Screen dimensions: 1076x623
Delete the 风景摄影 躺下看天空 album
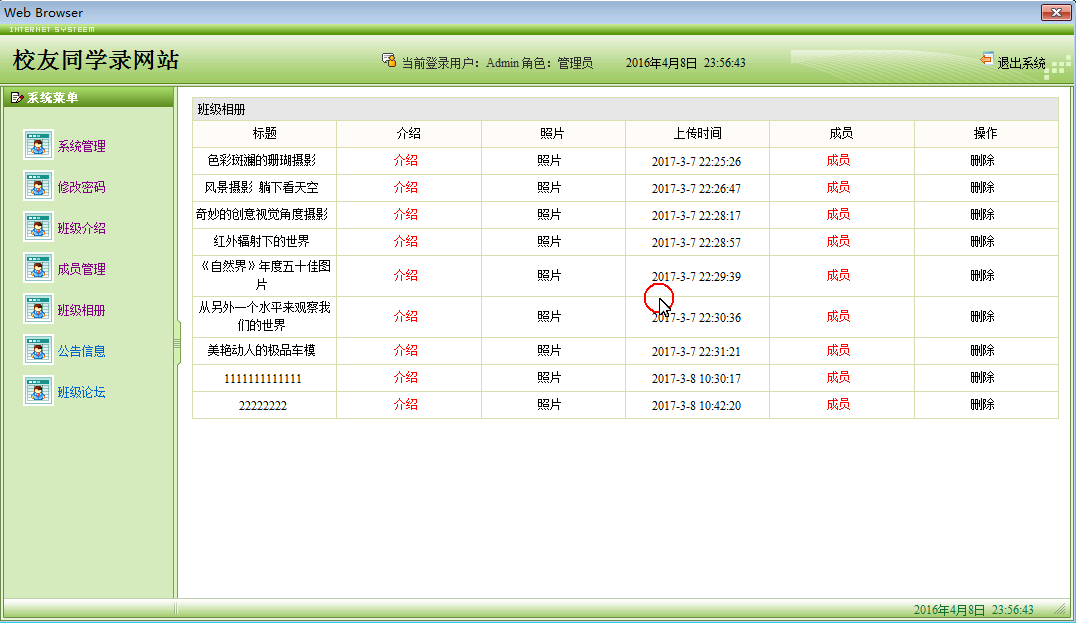click(982, 187)
